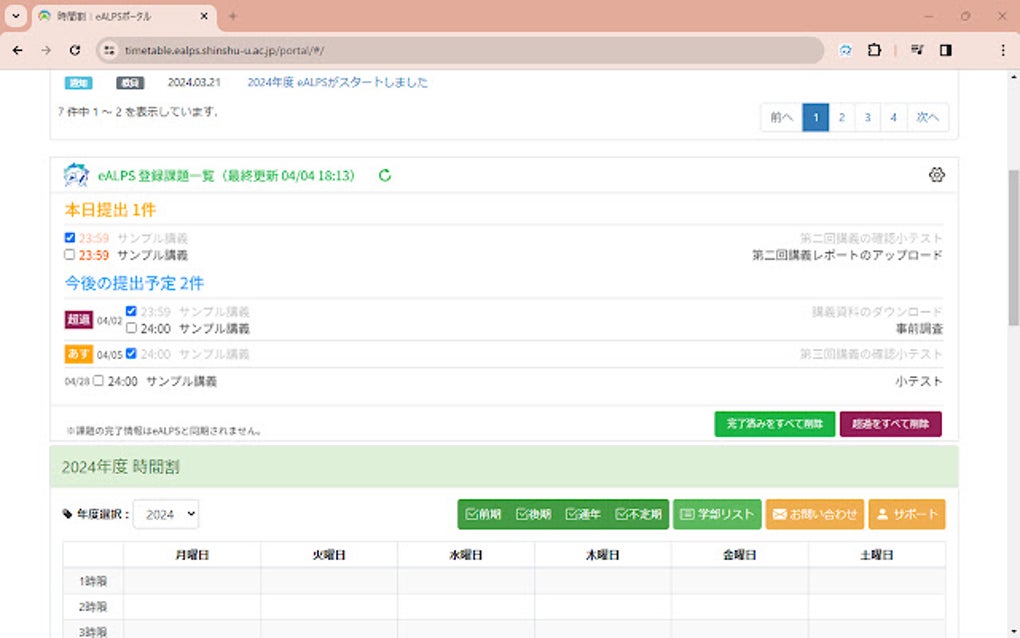Open assignment list settings gear

pos(936,175)
